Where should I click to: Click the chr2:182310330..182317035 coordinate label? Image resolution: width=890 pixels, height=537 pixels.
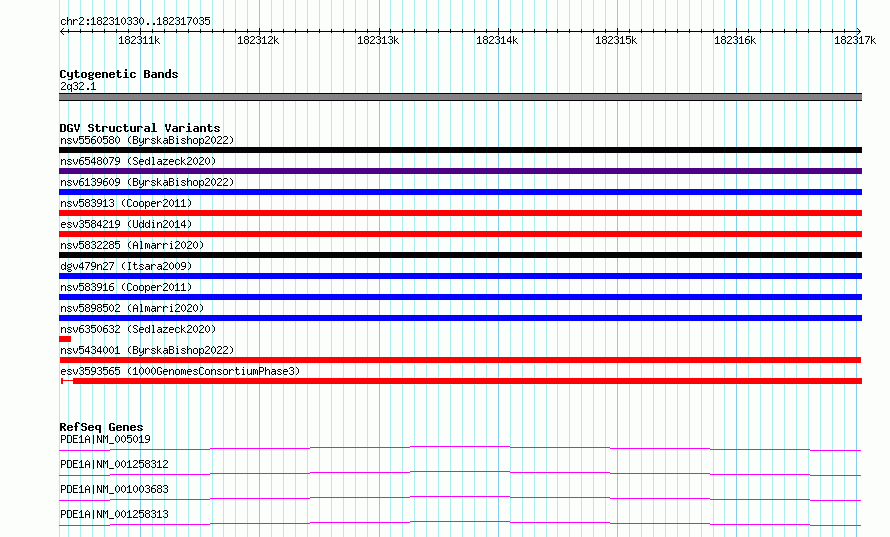(x=135, y=21)
